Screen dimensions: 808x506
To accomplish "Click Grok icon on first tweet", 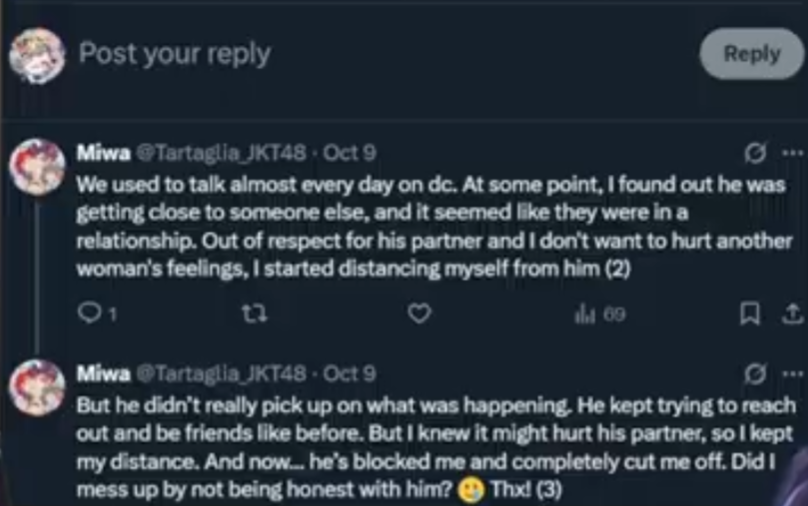I will tap(755, 153).
